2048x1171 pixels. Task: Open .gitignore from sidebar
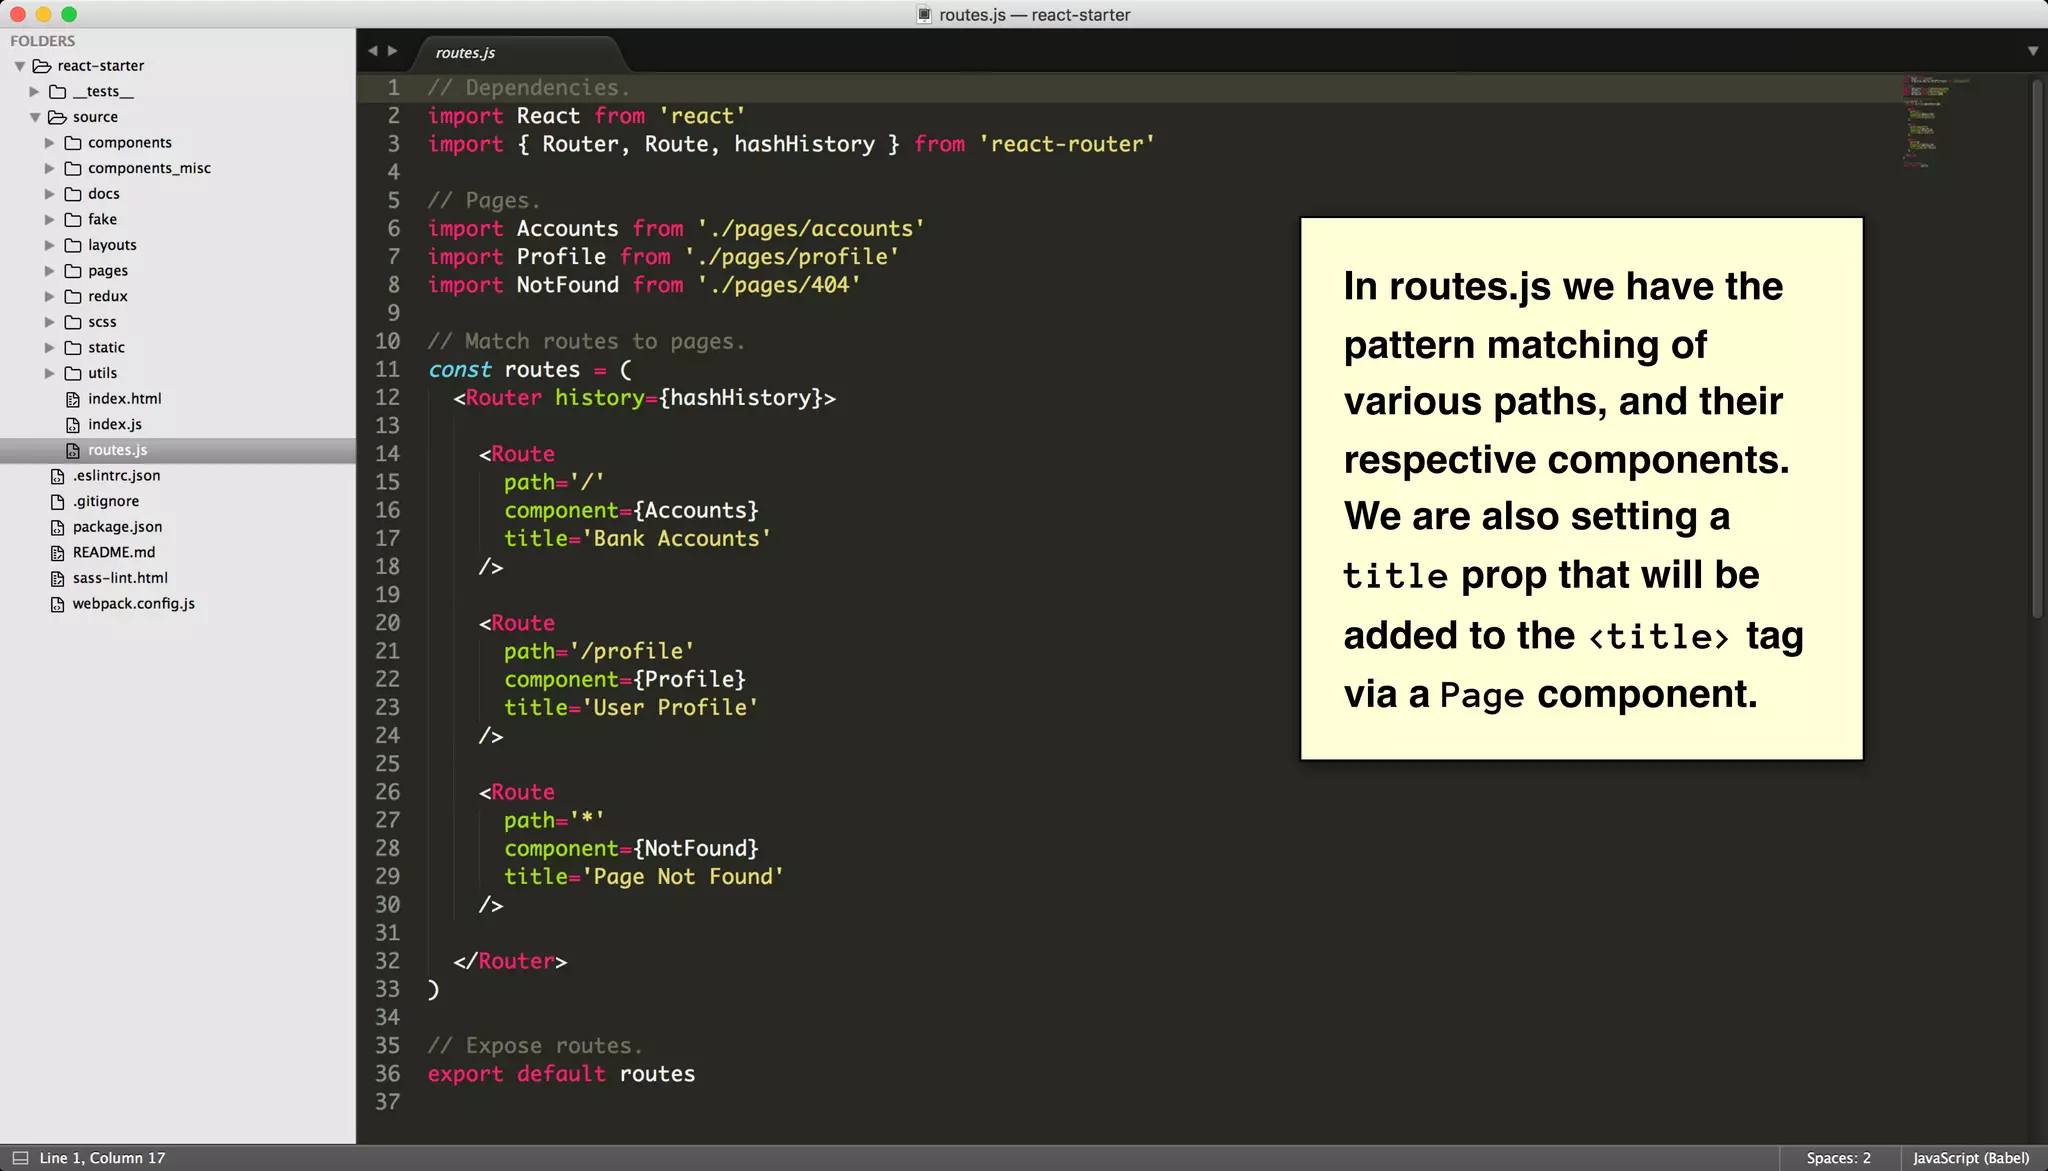[105, 502]
